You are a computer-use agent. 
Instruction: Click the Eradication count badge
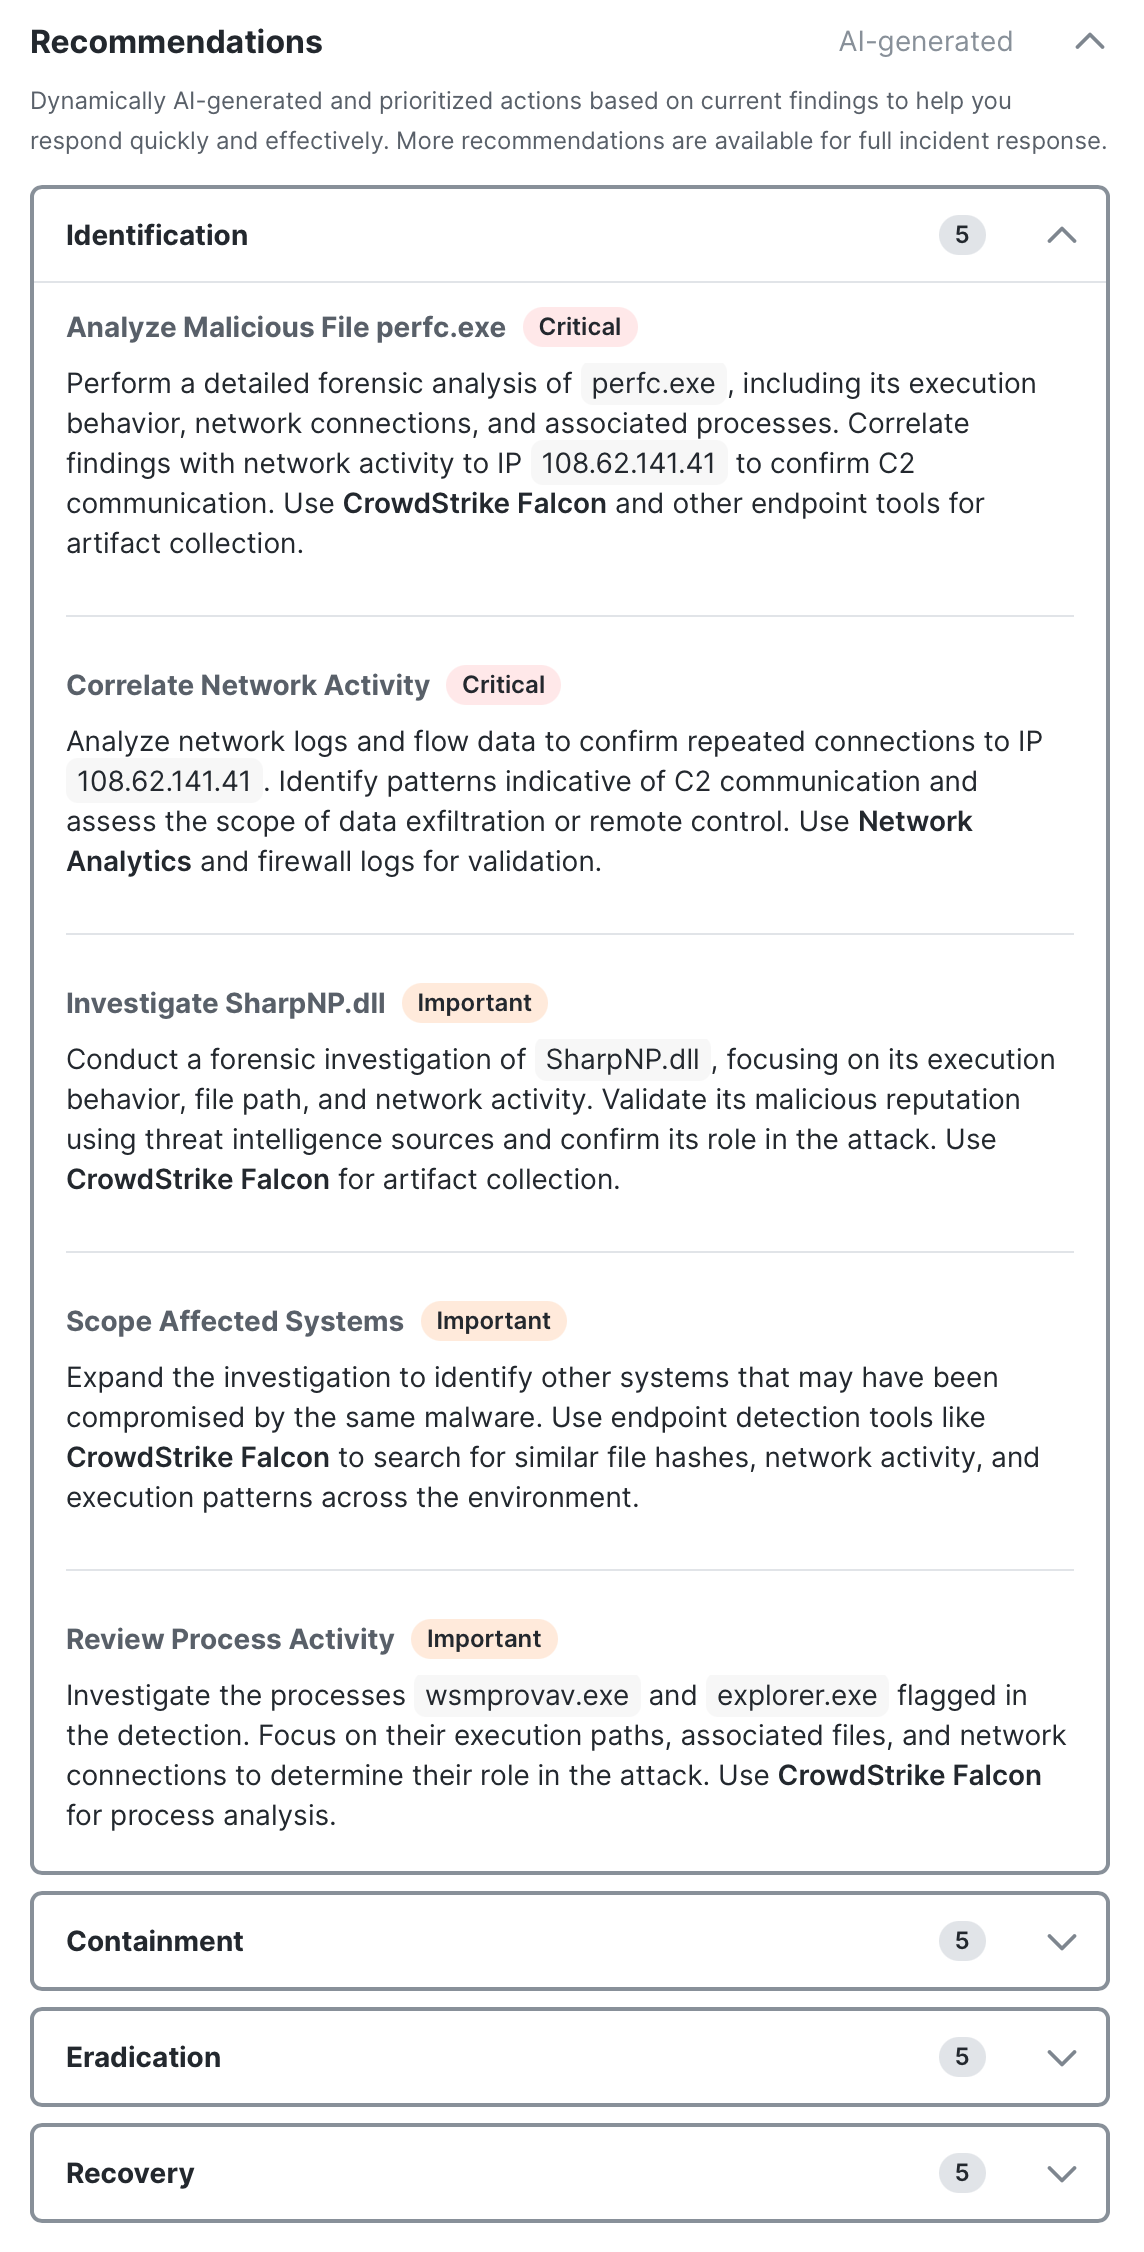pyautogui.click(x=962, y=2057)
